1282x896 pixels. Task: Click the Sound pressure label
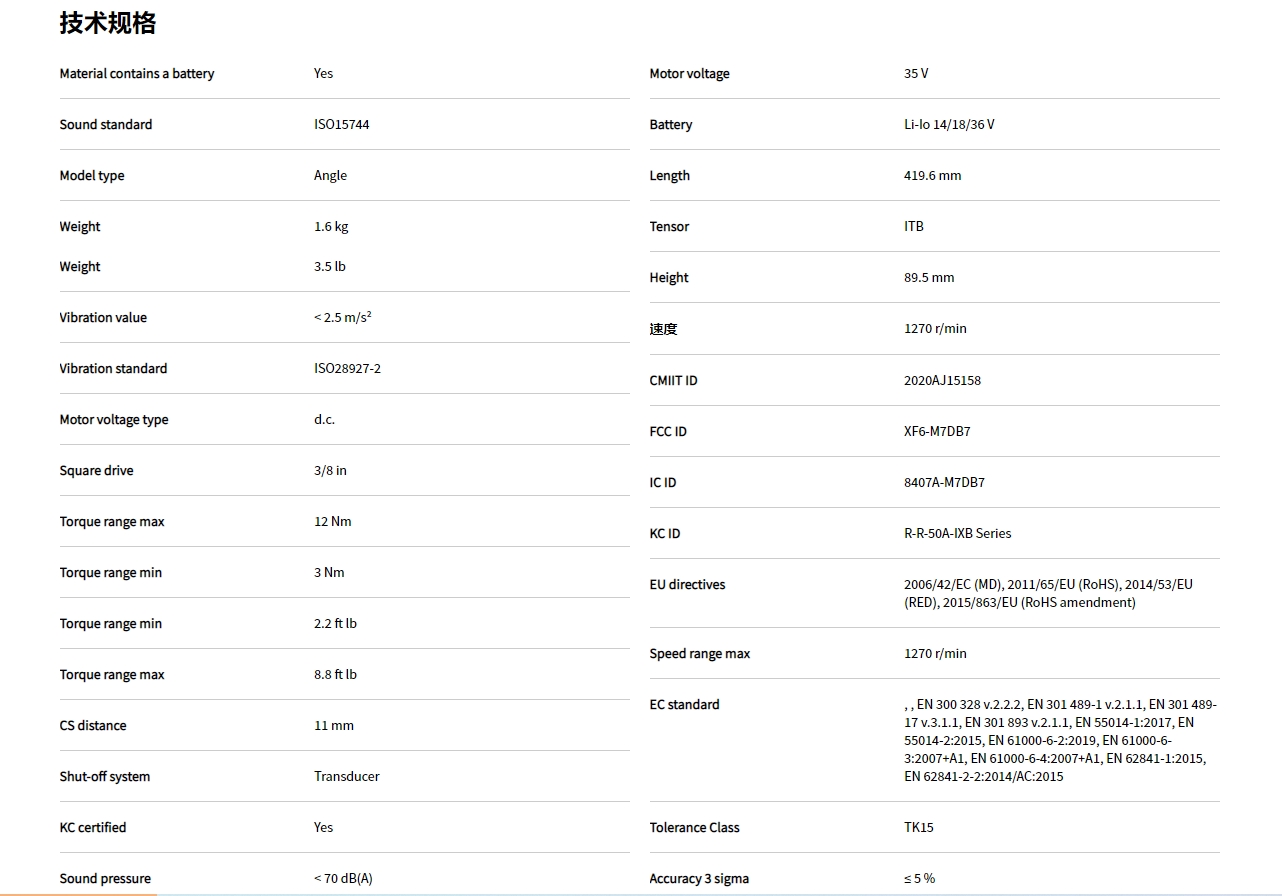coord(105,879)
